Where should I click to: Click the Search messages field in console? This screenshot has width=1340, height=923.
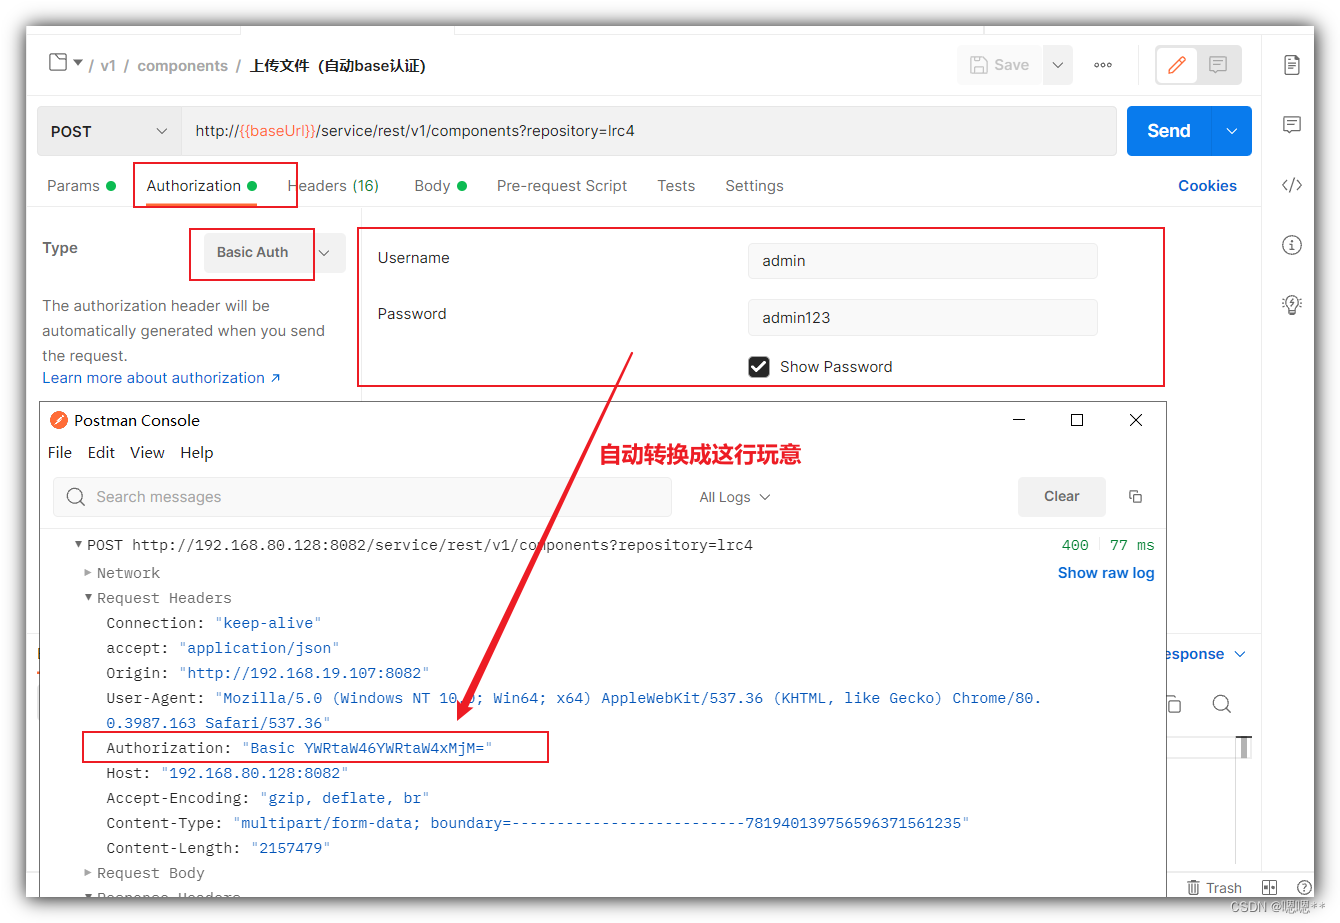click(x=362, y=497)
